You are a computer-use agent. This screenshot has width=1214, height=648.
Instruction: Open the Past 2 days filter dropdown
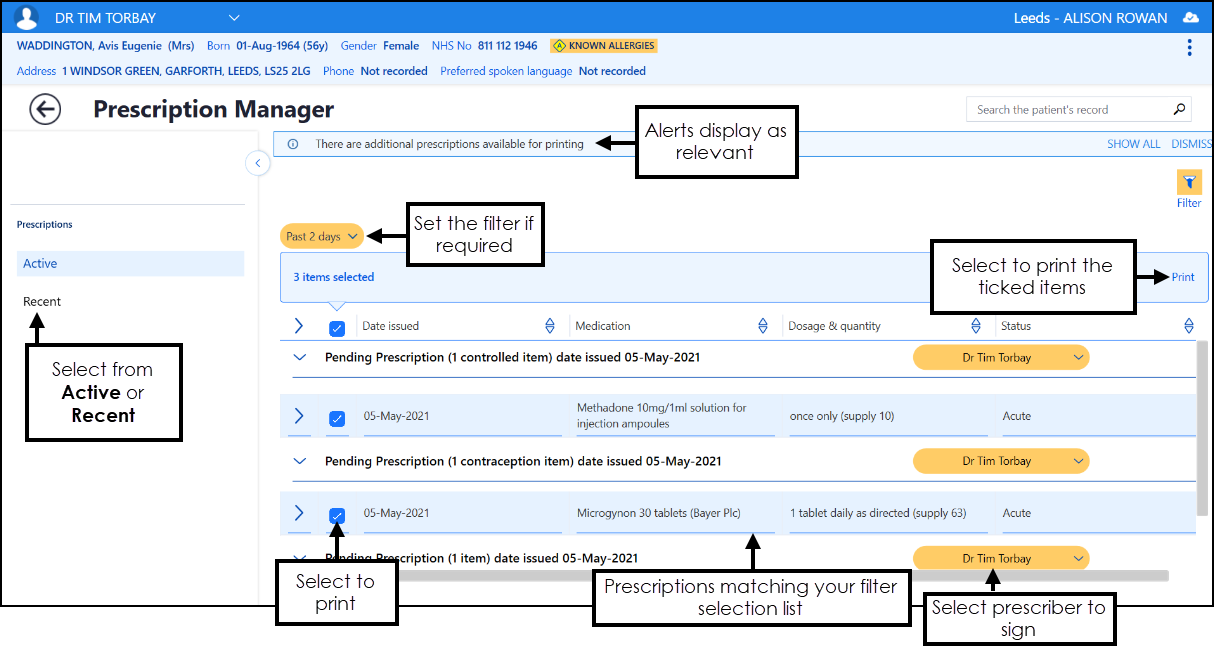point(322,237)
